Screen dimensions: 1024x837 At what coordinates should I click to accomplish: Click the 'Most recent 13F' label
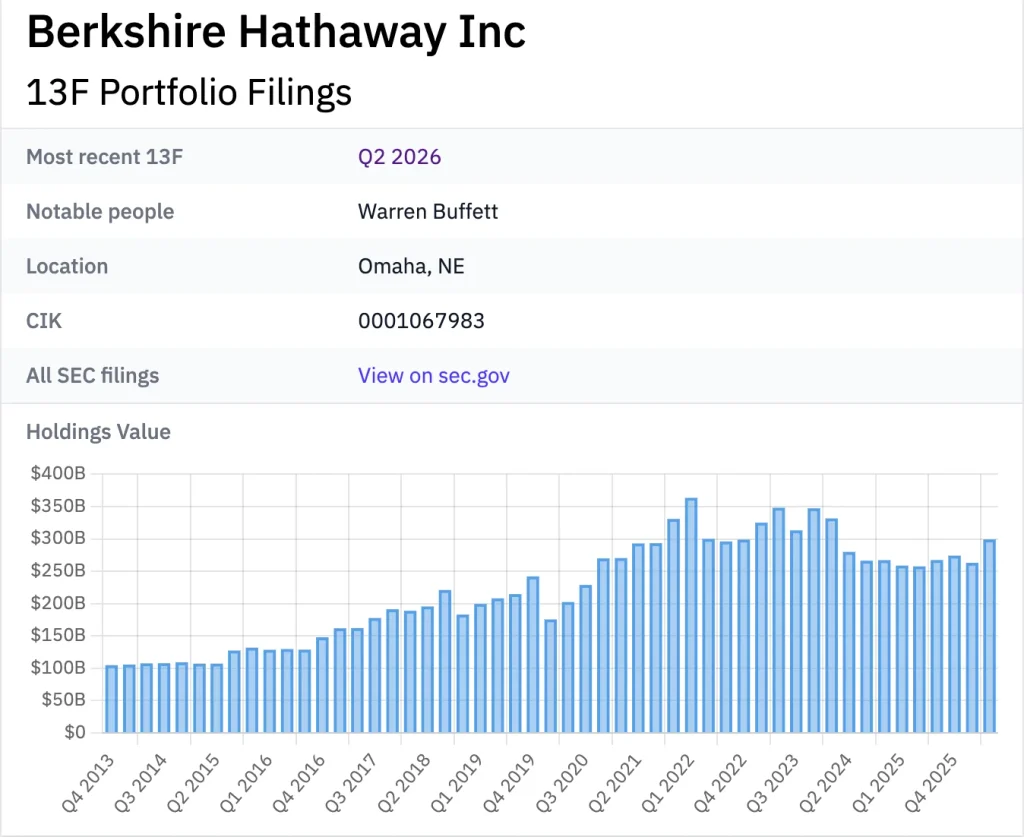[x=104, y=157]
